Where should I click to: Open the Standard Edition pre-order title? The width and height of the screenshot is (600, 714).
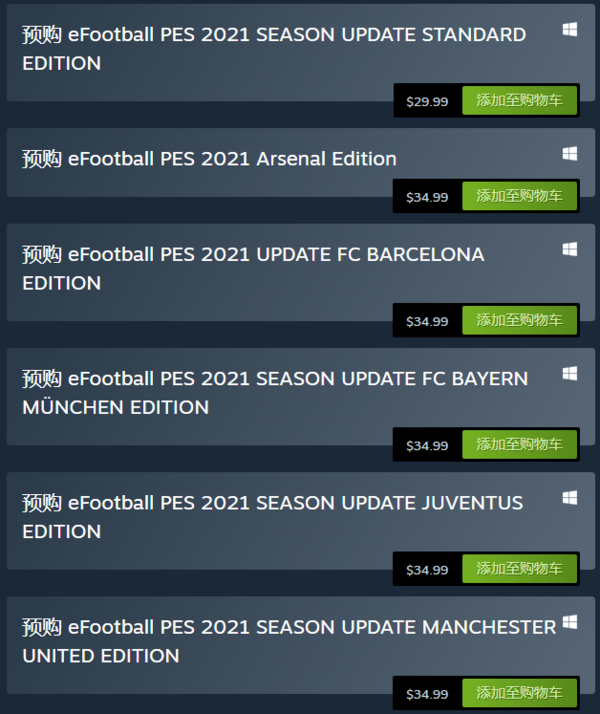273,48
